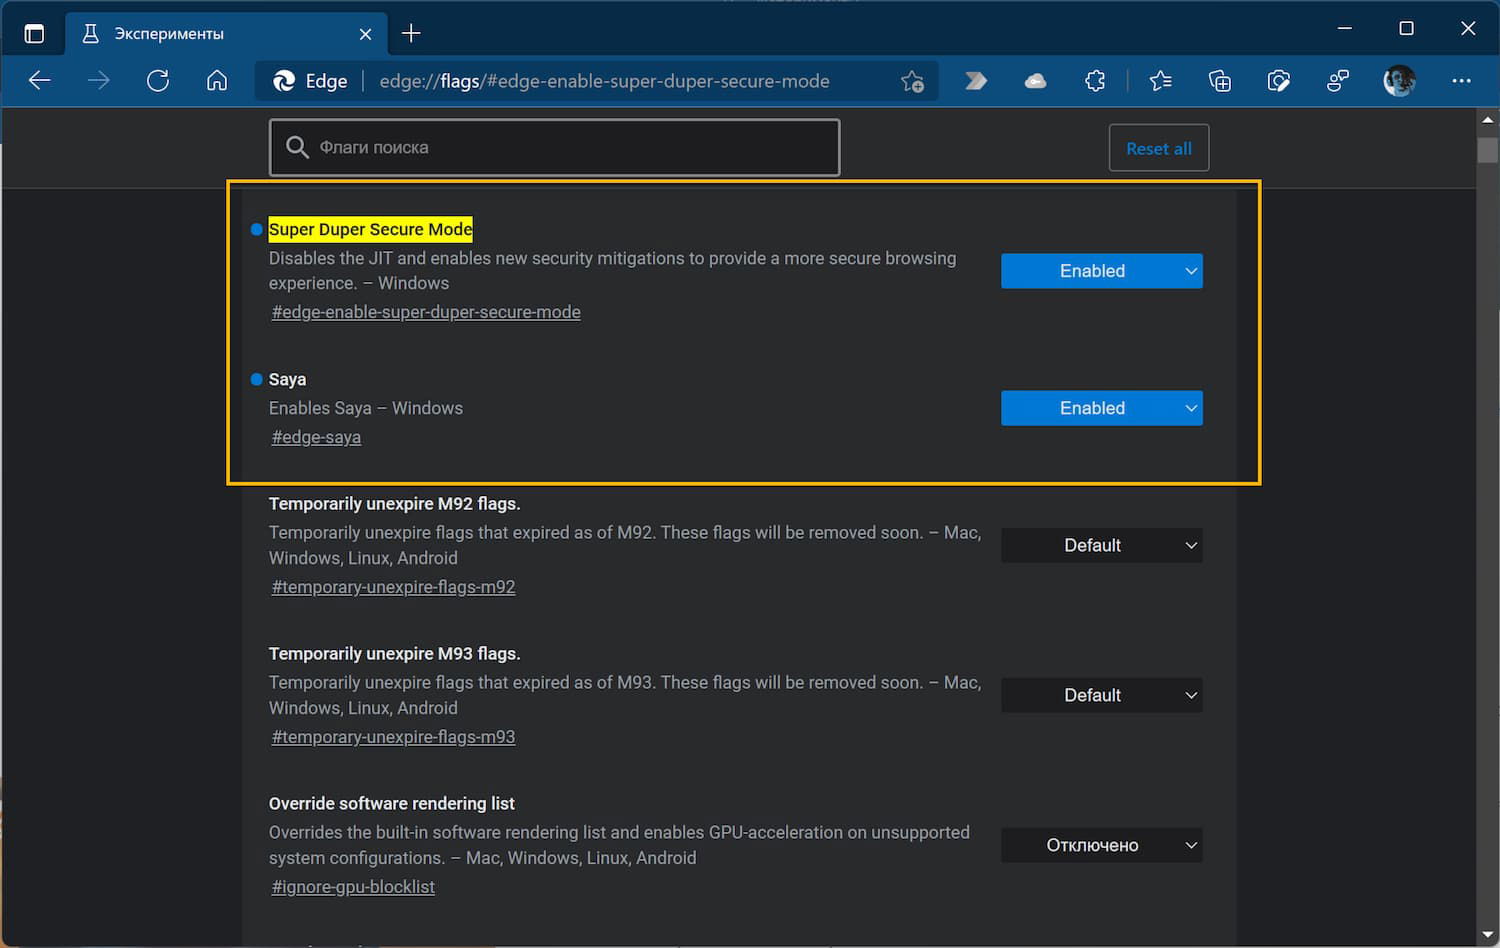This screenshot has height=948, width=1500.
Task: Go to the home page icon
Action: coord(217,81)
